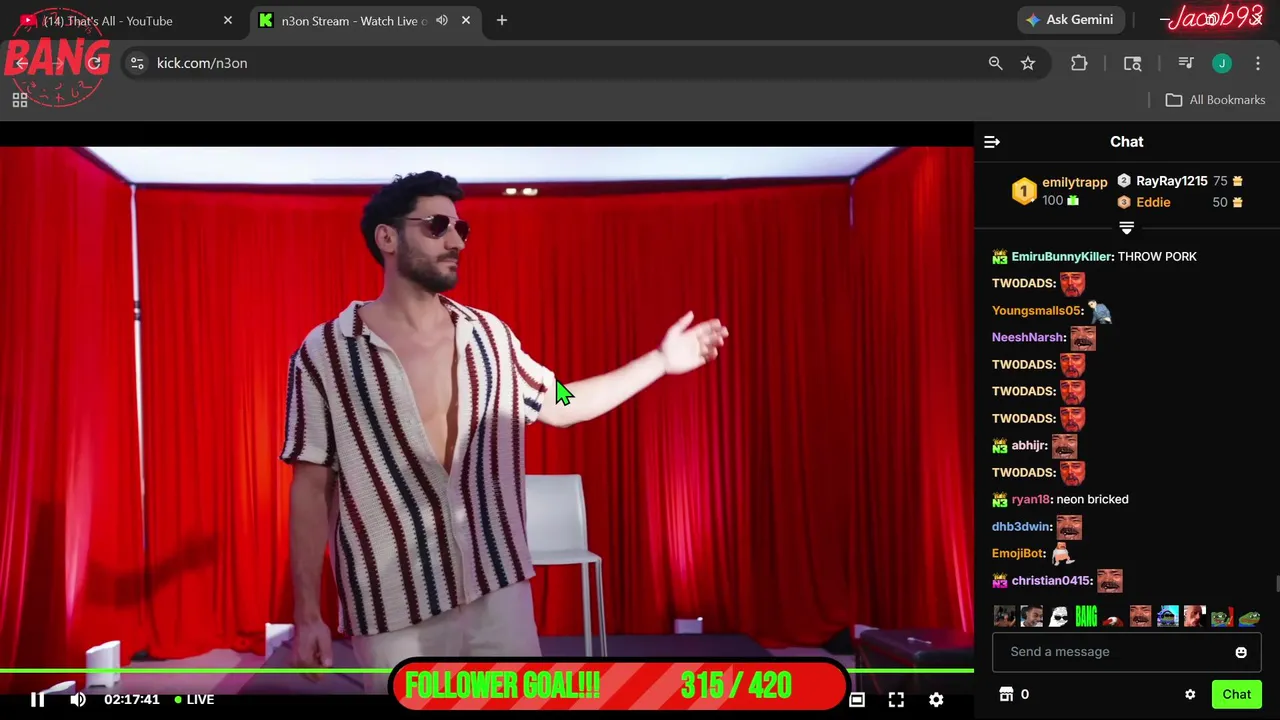Mute the n3on Stream tab audio icon
The image size is (1280, 720).
click(441, 20)
